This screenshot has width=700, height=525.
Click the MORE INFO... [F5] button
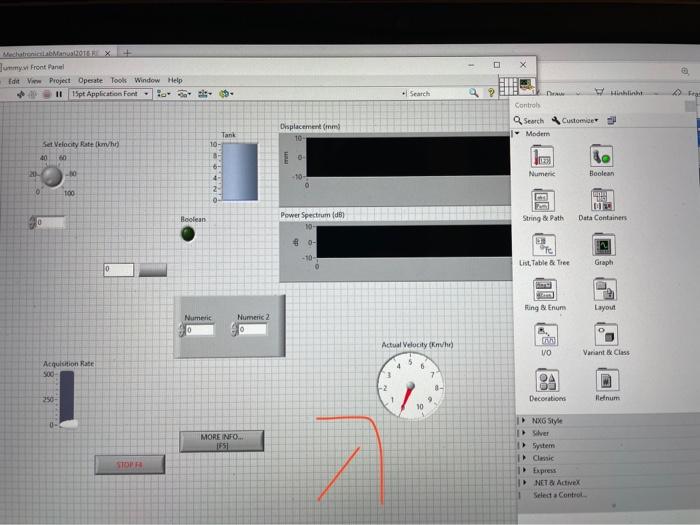(222, 441)
